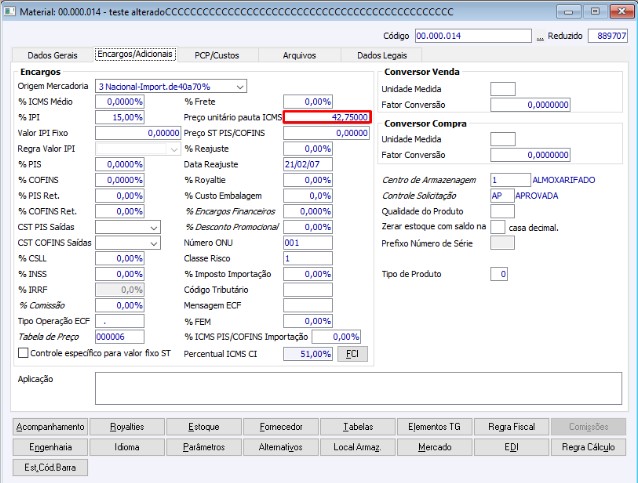Switch to the Dados Gerais tab

[x=52, y=55]
